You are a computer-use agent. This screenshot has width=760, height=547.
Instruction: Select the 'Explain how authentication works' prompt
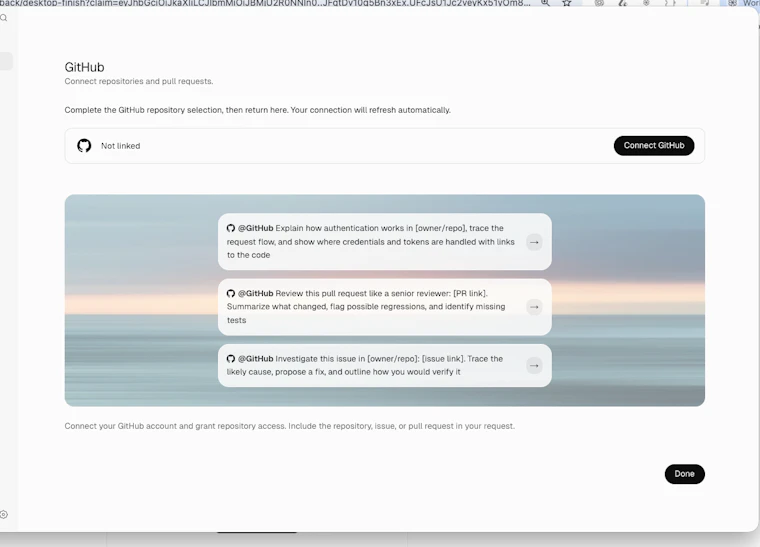point(384,242)
